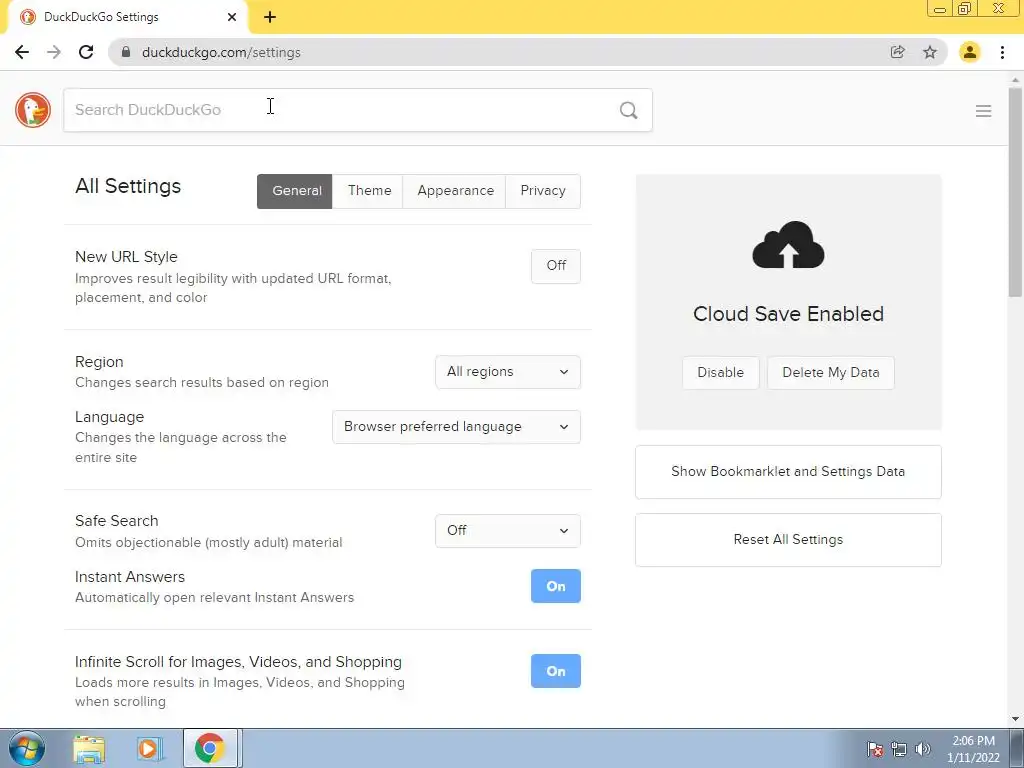1024x768 pixels.
Task: Click 'Infinite Scroll for Images, Videos, and Shopping'
Action: tap(238, 662)
